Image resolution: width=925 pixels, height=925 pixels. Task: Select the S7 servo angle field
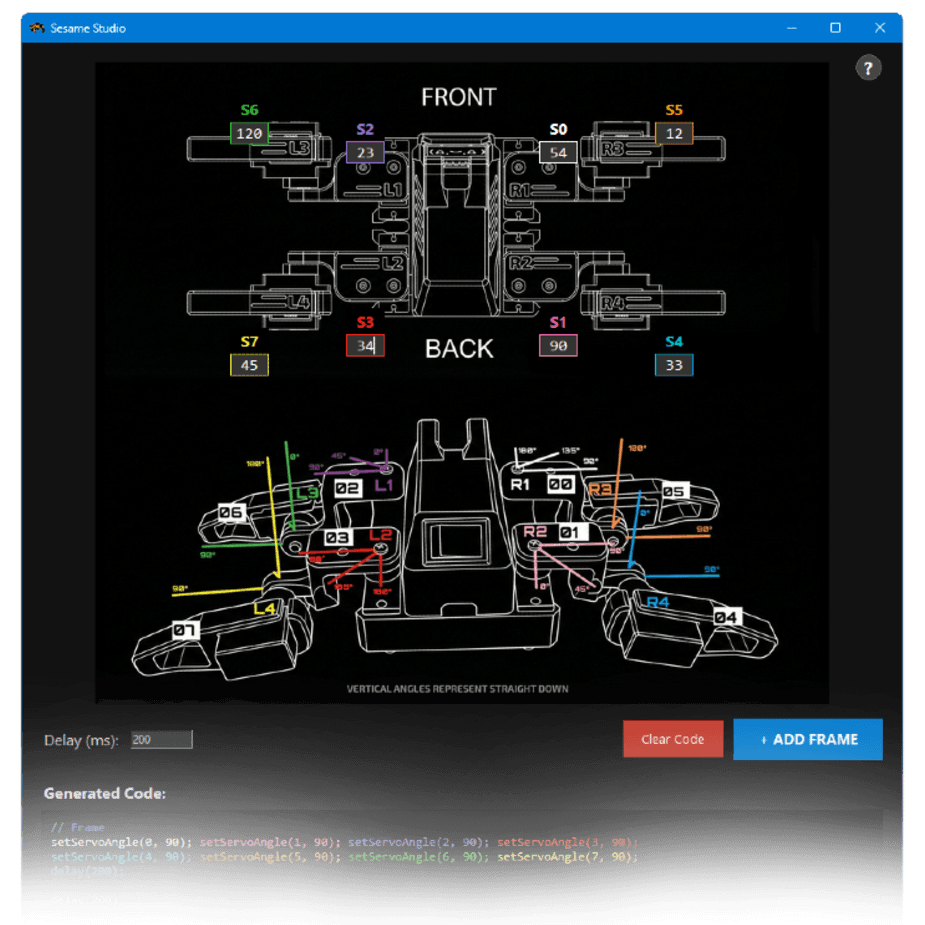[x=249, y=365]
